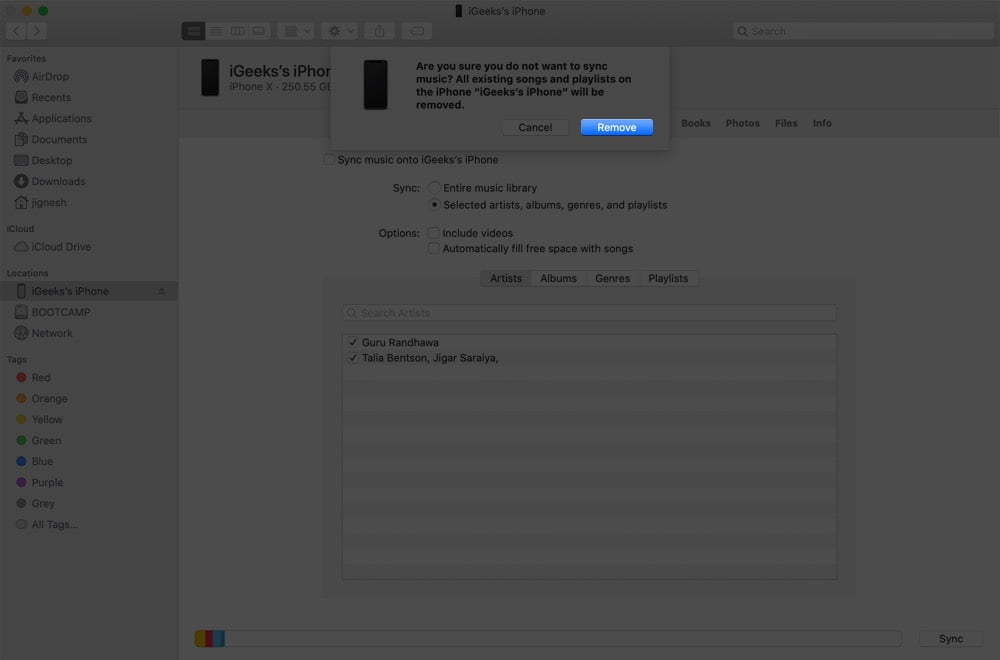Switch to column view icon
Viewport: 1000px width, 660px height.
(237, 31)
